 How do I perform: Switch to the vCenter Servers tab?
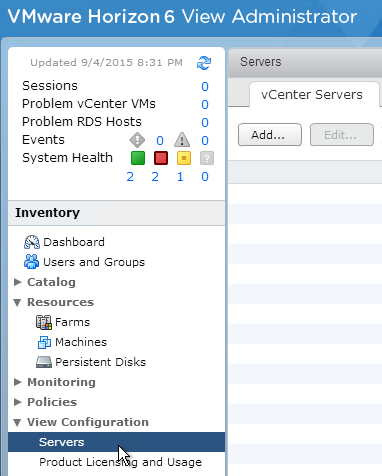pos(312,95)
